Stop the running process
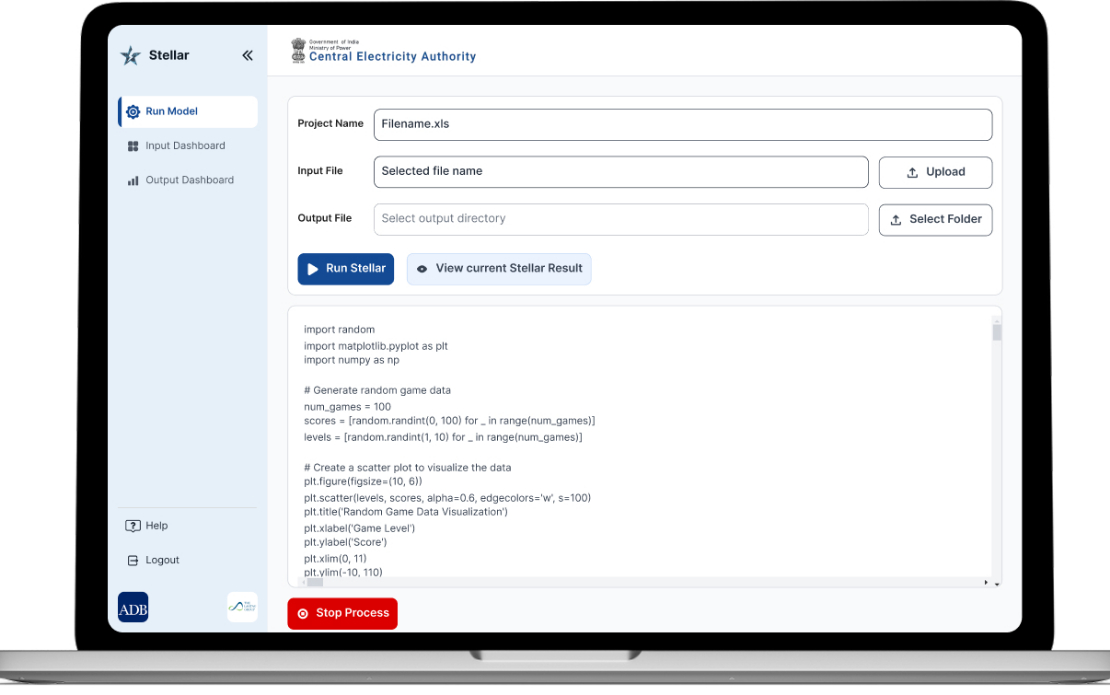Screen dimensions: 1110x695 (x=343, y=614)
